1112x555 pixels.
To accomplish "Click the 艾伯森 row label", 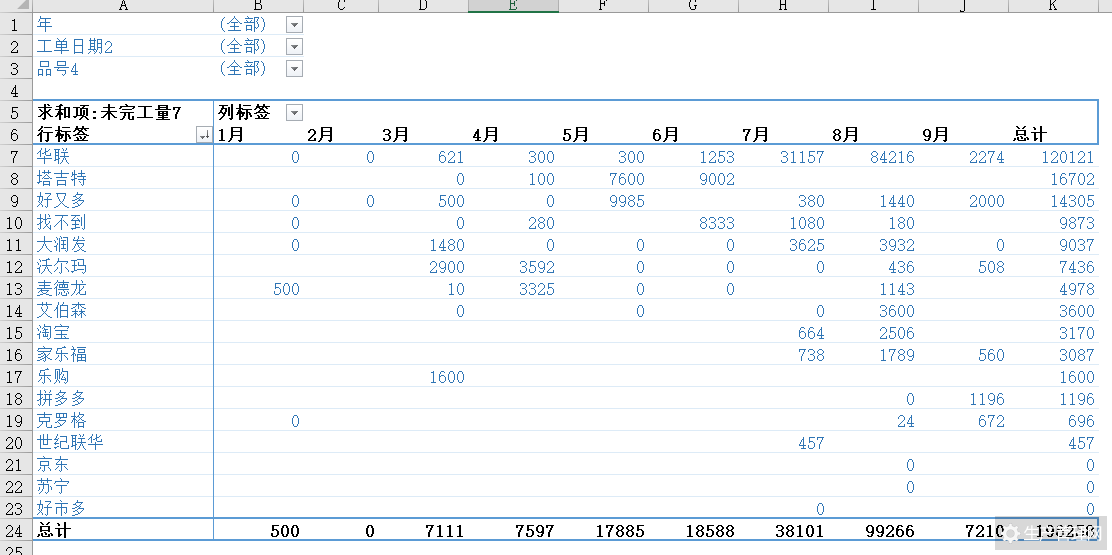I will click(62, 310).
